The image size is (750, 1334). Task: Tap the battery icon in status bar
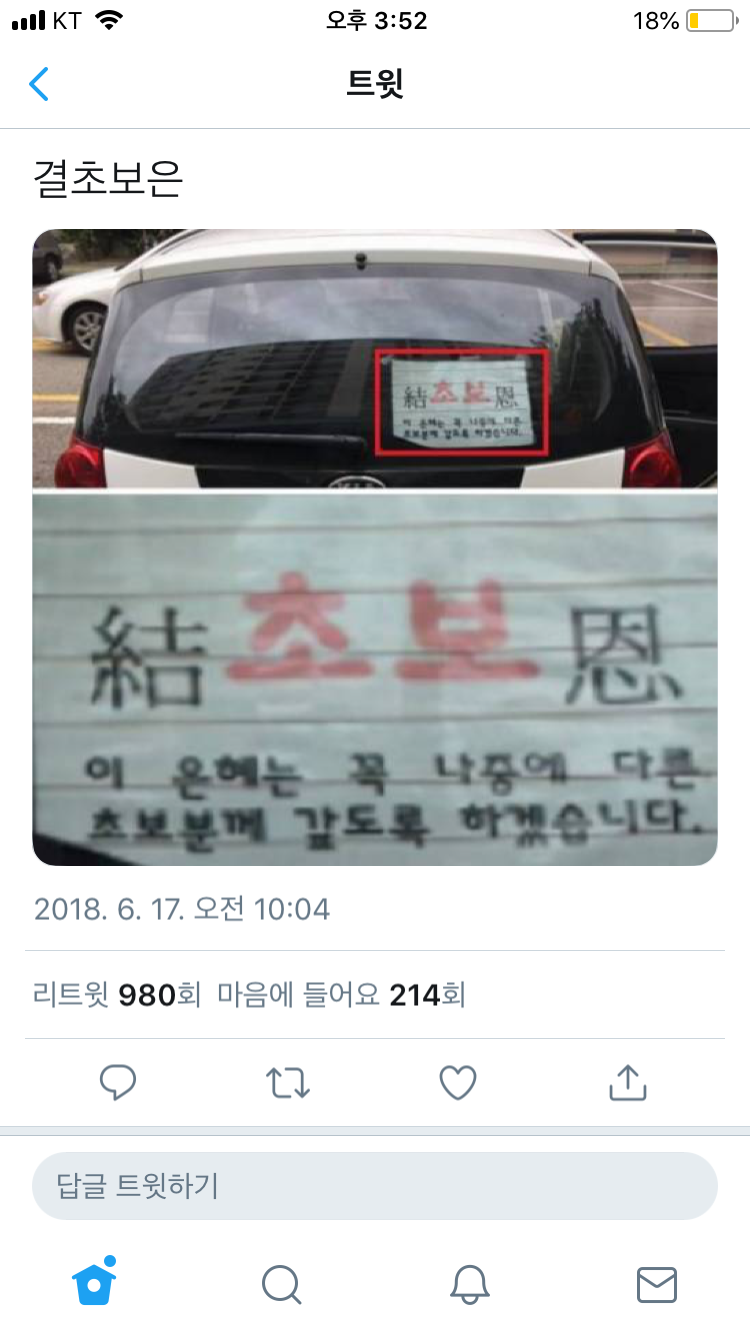pyautogui.click(x=710, y=21)
